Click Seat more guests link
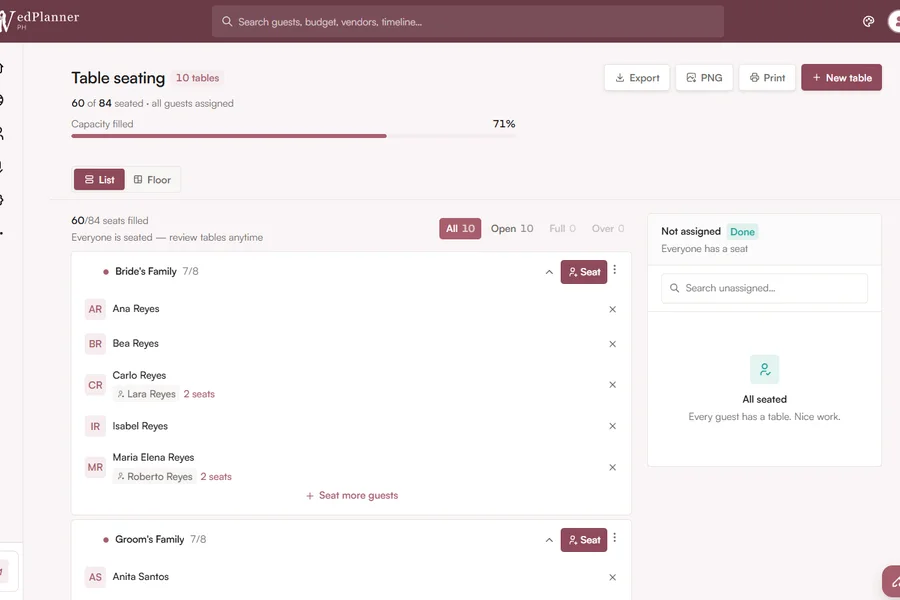This screenshot has width=900, height=600. [352, 496]
